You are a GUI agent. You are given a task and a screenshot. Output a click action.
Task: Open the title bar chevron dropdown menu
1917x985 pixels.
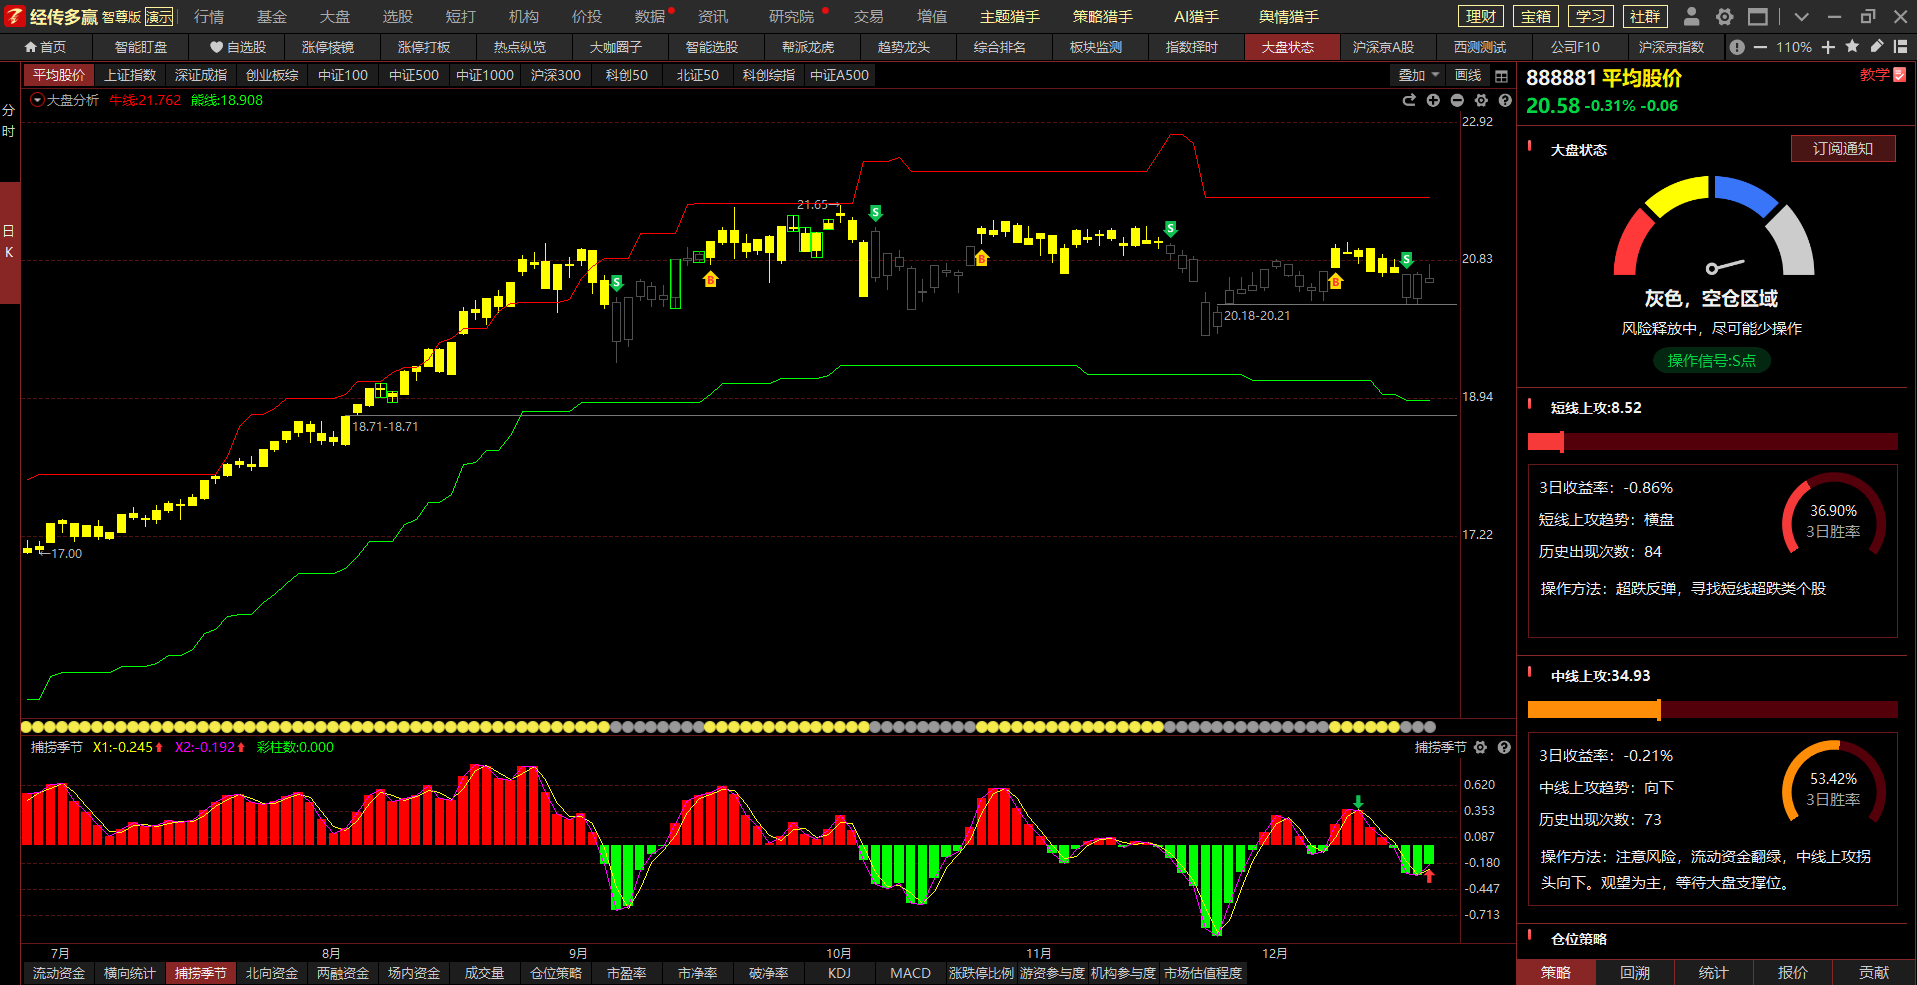[1801, 17]
